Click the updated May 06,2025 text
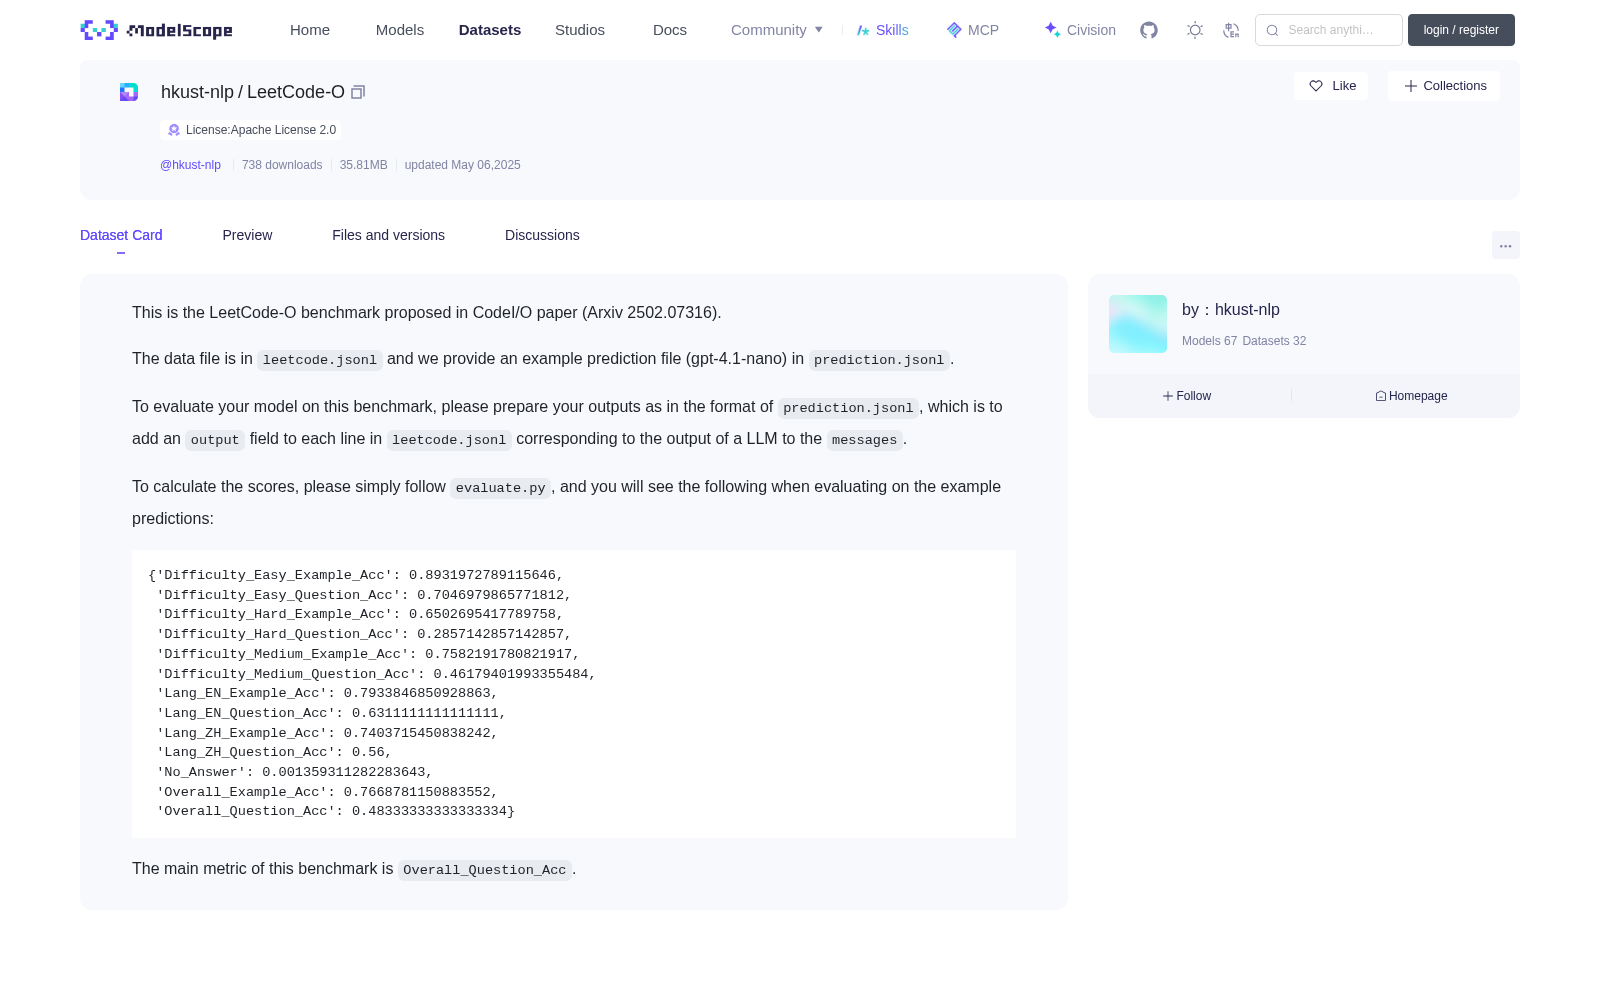This screenshot has height=1000, width=1600. (x=462, y=165)
